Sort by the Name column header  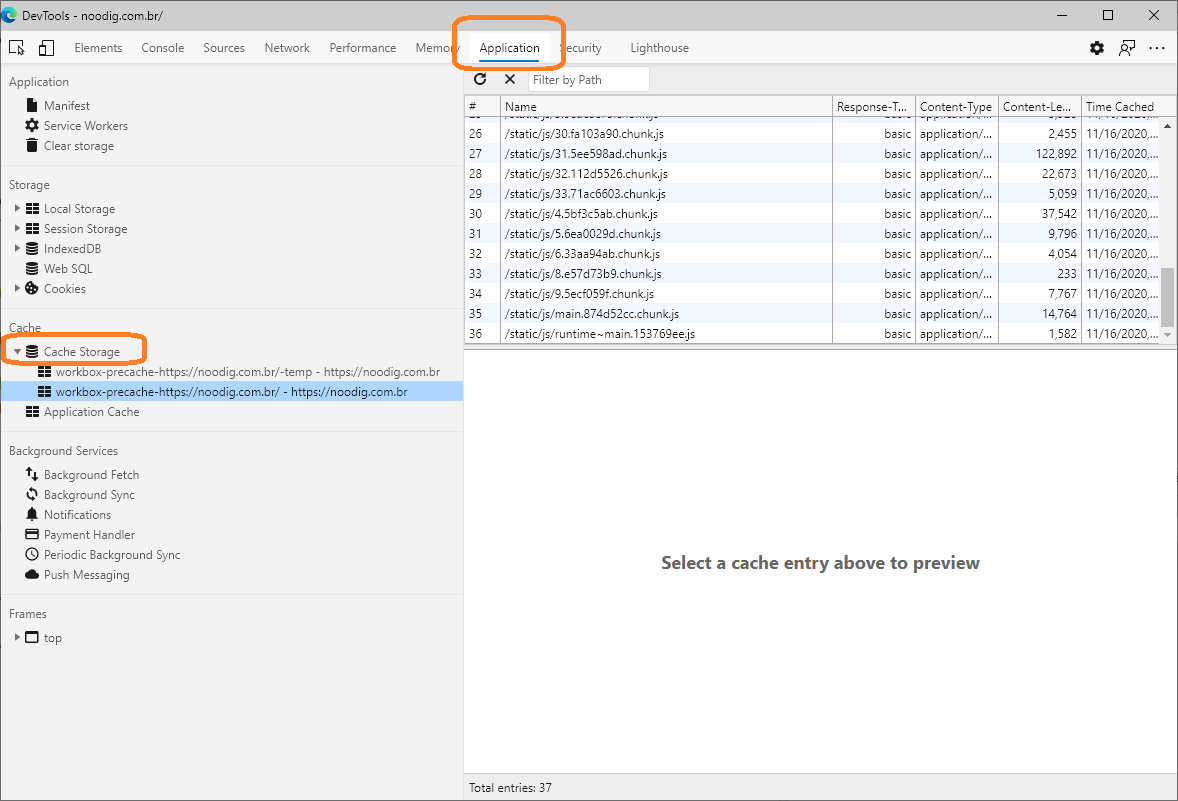pos(666,107)
